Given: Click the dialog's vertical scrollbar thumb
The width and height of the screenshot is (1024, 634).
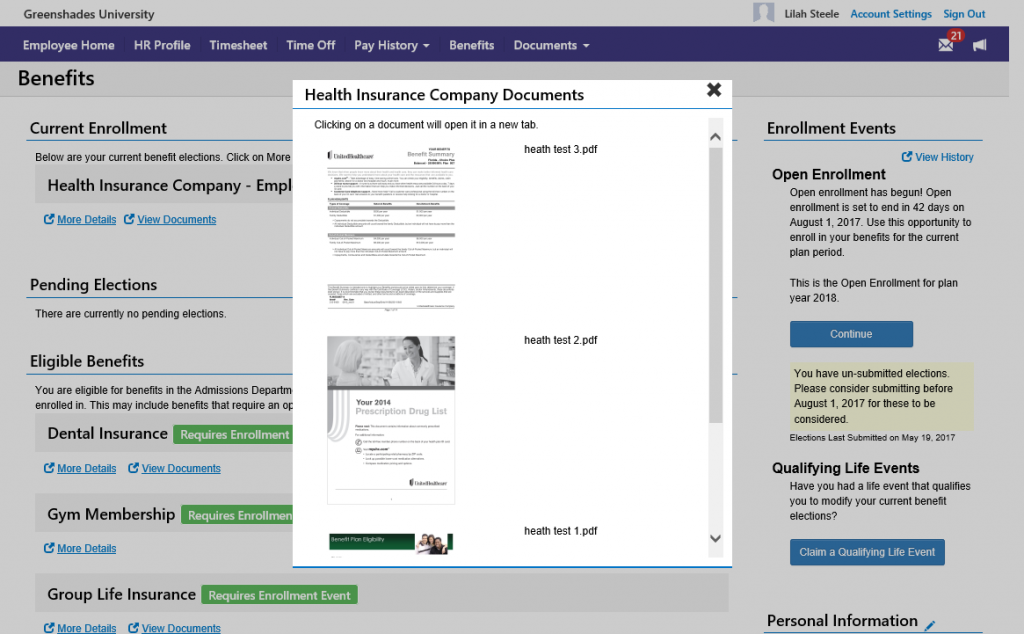Looking at the screenshot, I should pos(716,285).
